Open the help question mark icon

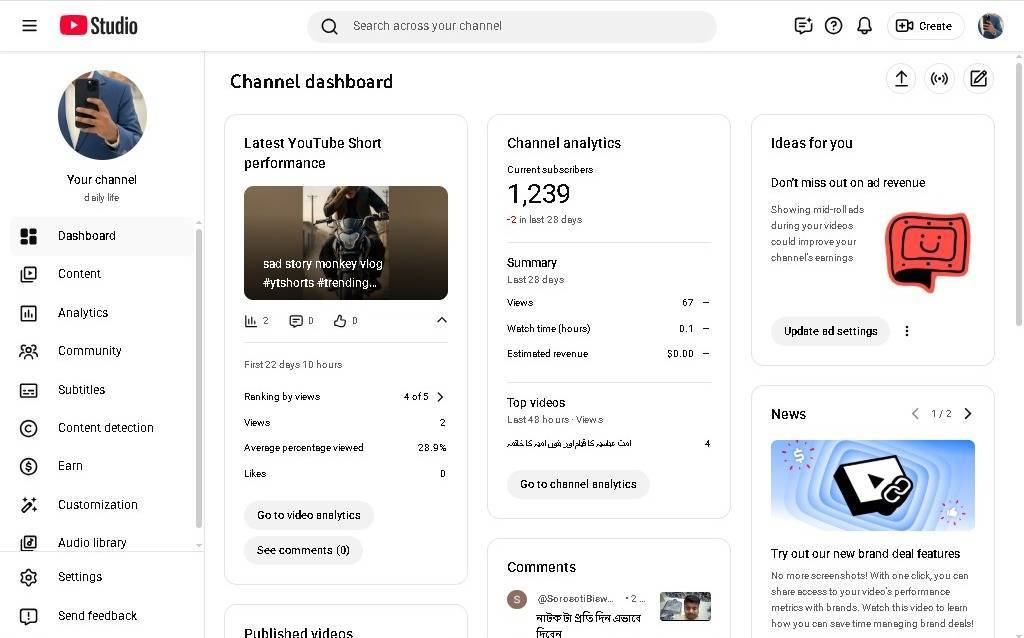(833, 26)
